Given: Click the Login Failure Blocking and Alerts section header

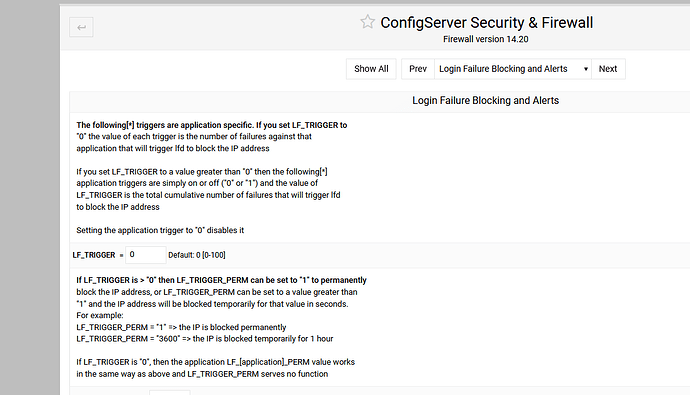Looking at the screenshot, I should [485, 101].
